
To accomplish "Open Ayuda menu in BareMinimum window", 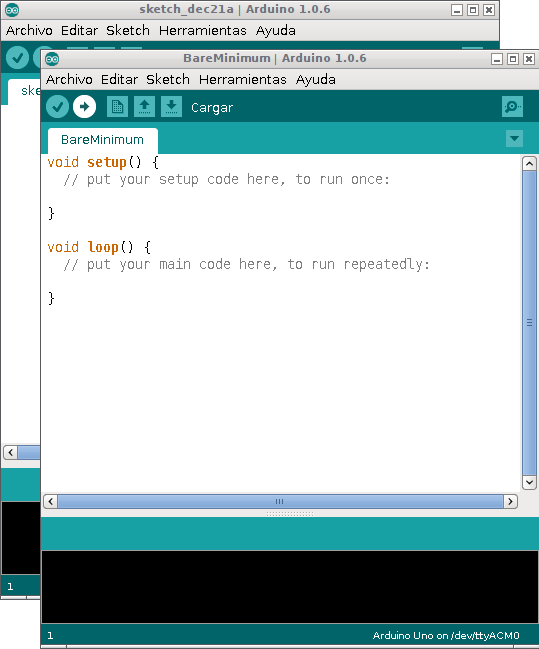I will (x=315, y=79).
